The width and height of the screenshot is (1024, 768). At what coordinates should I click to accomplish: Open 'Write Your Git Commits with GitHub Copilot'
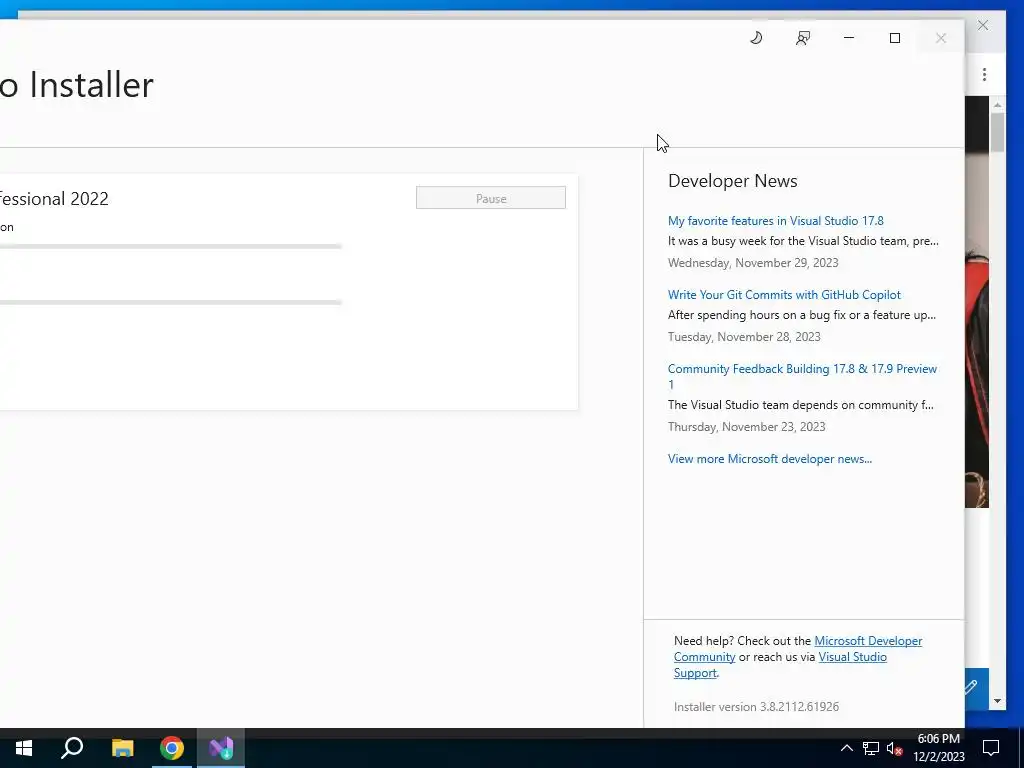(x=784, y=295)
